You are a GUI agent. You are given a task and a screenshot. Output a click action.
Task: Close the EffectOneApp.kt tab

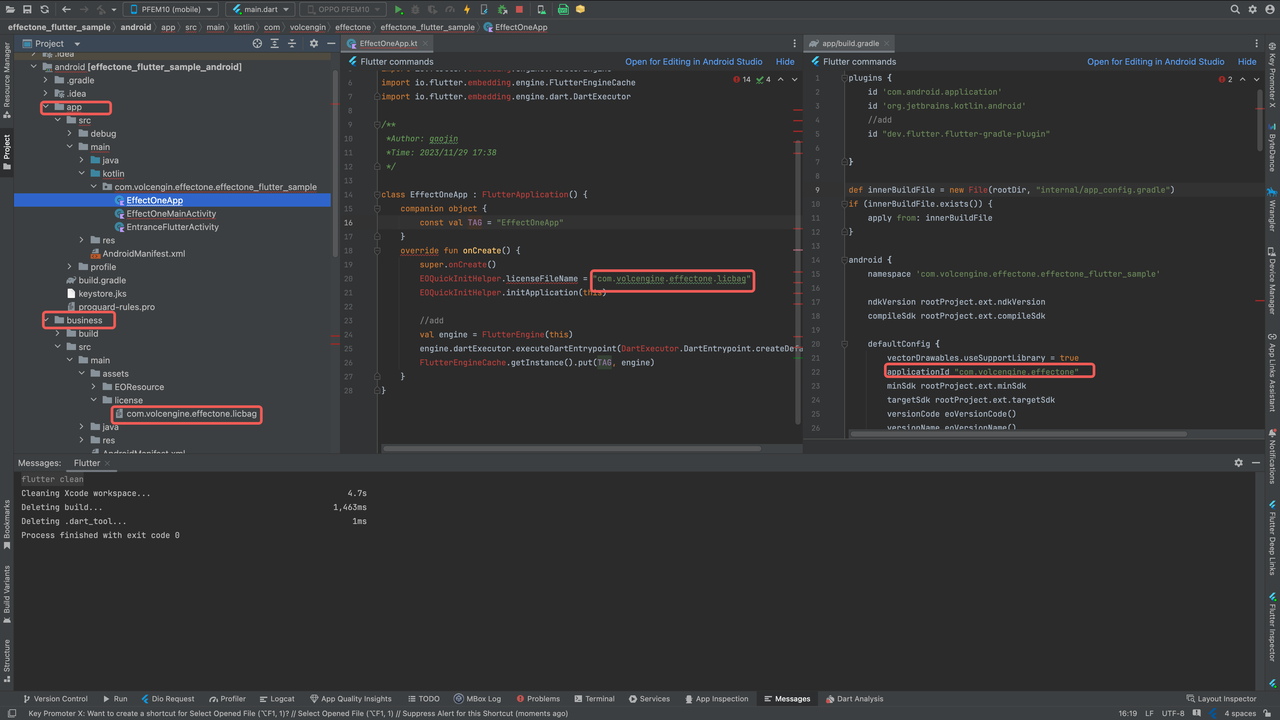(x=425, y=43)
